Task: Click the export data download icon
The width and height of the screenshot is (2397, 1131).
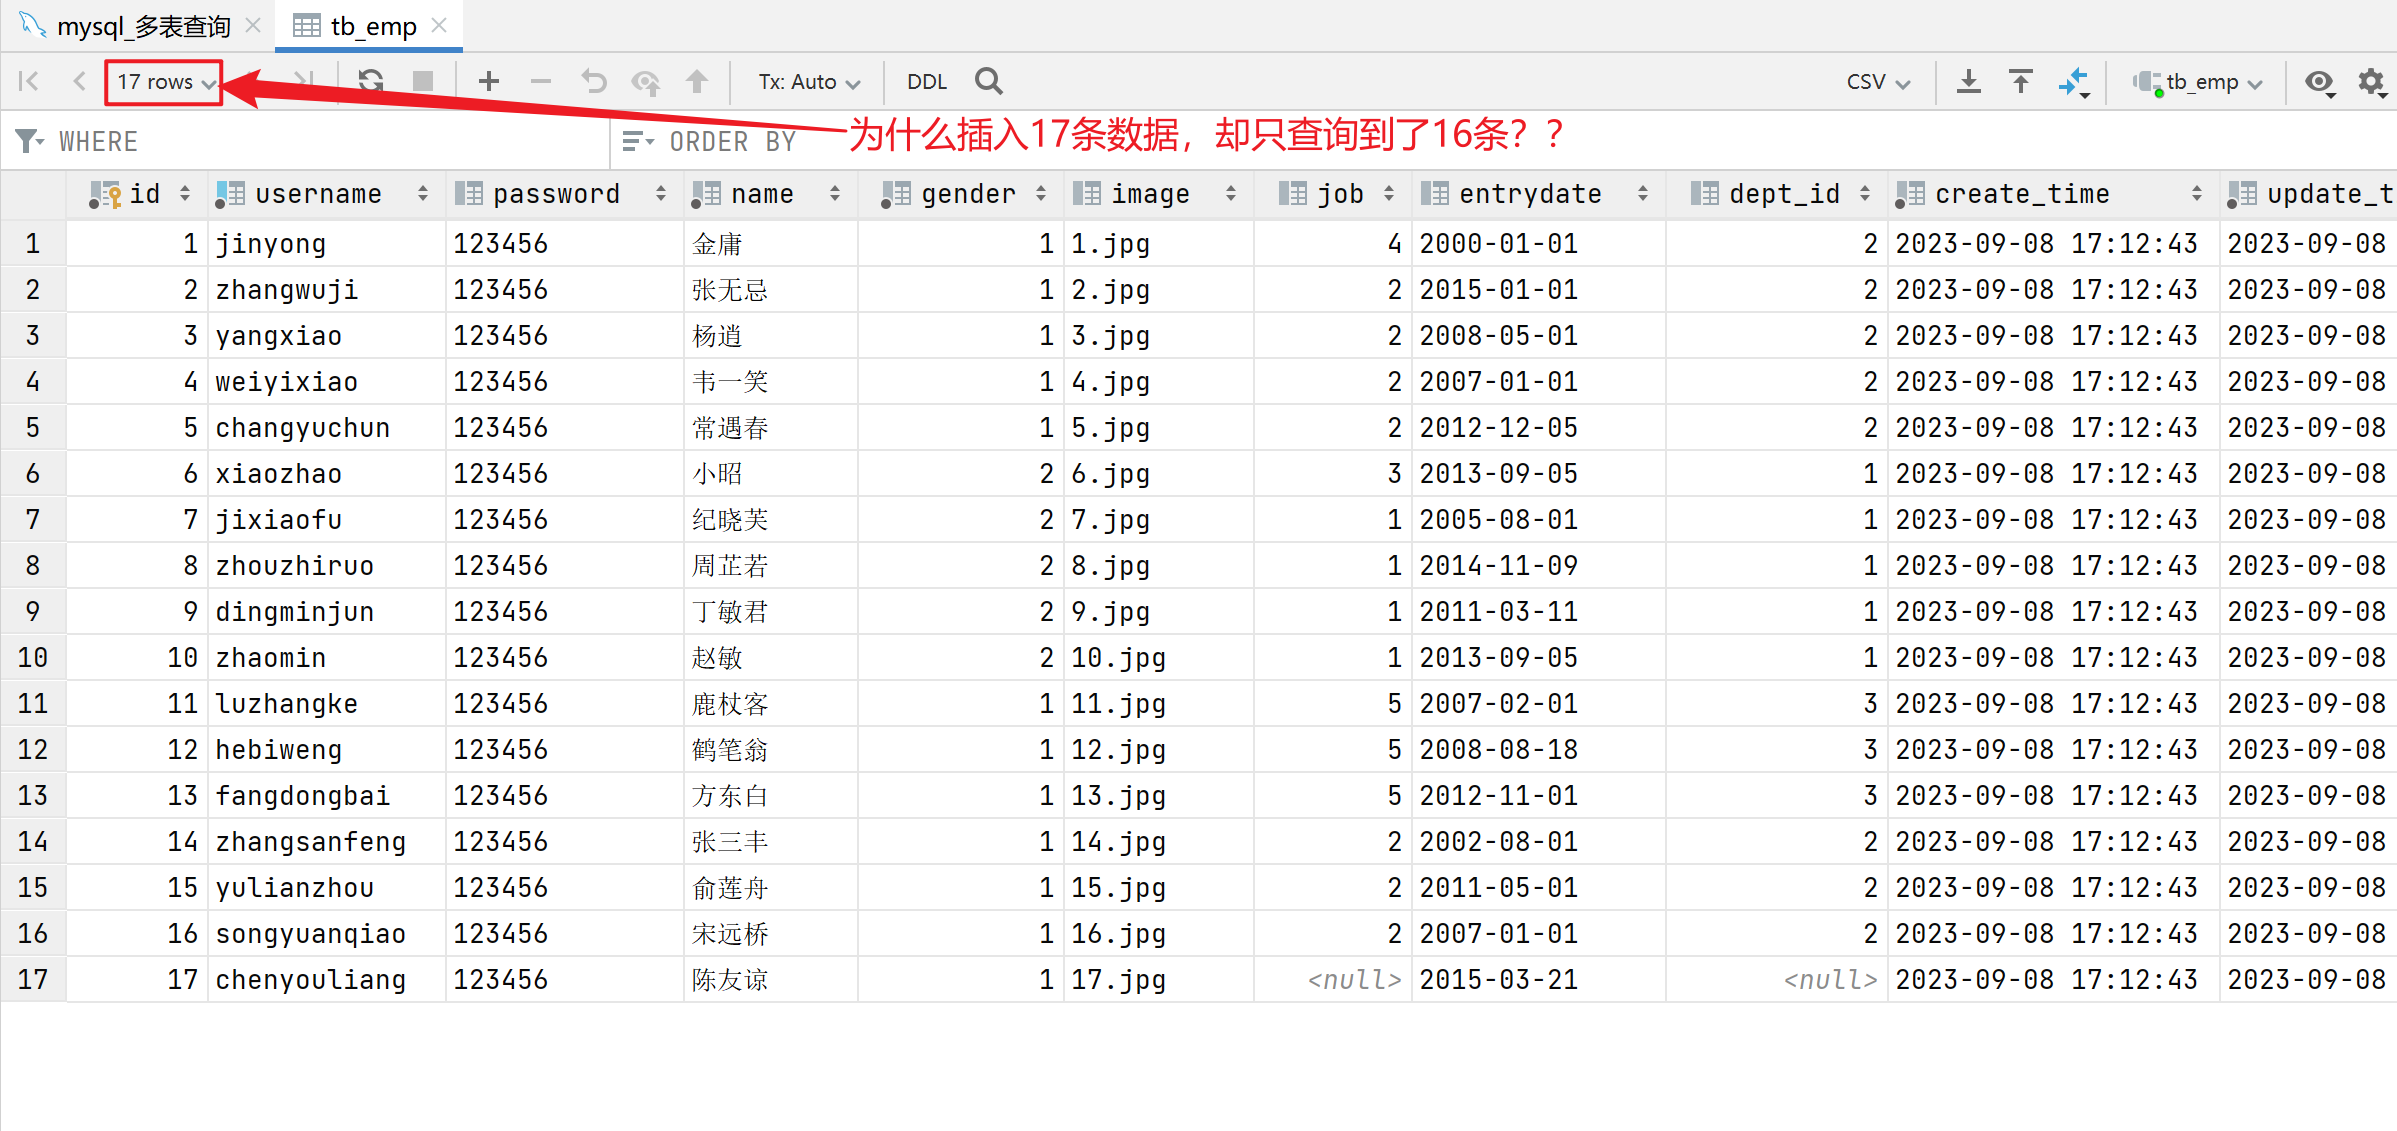Action: [x=1968, y=81]
